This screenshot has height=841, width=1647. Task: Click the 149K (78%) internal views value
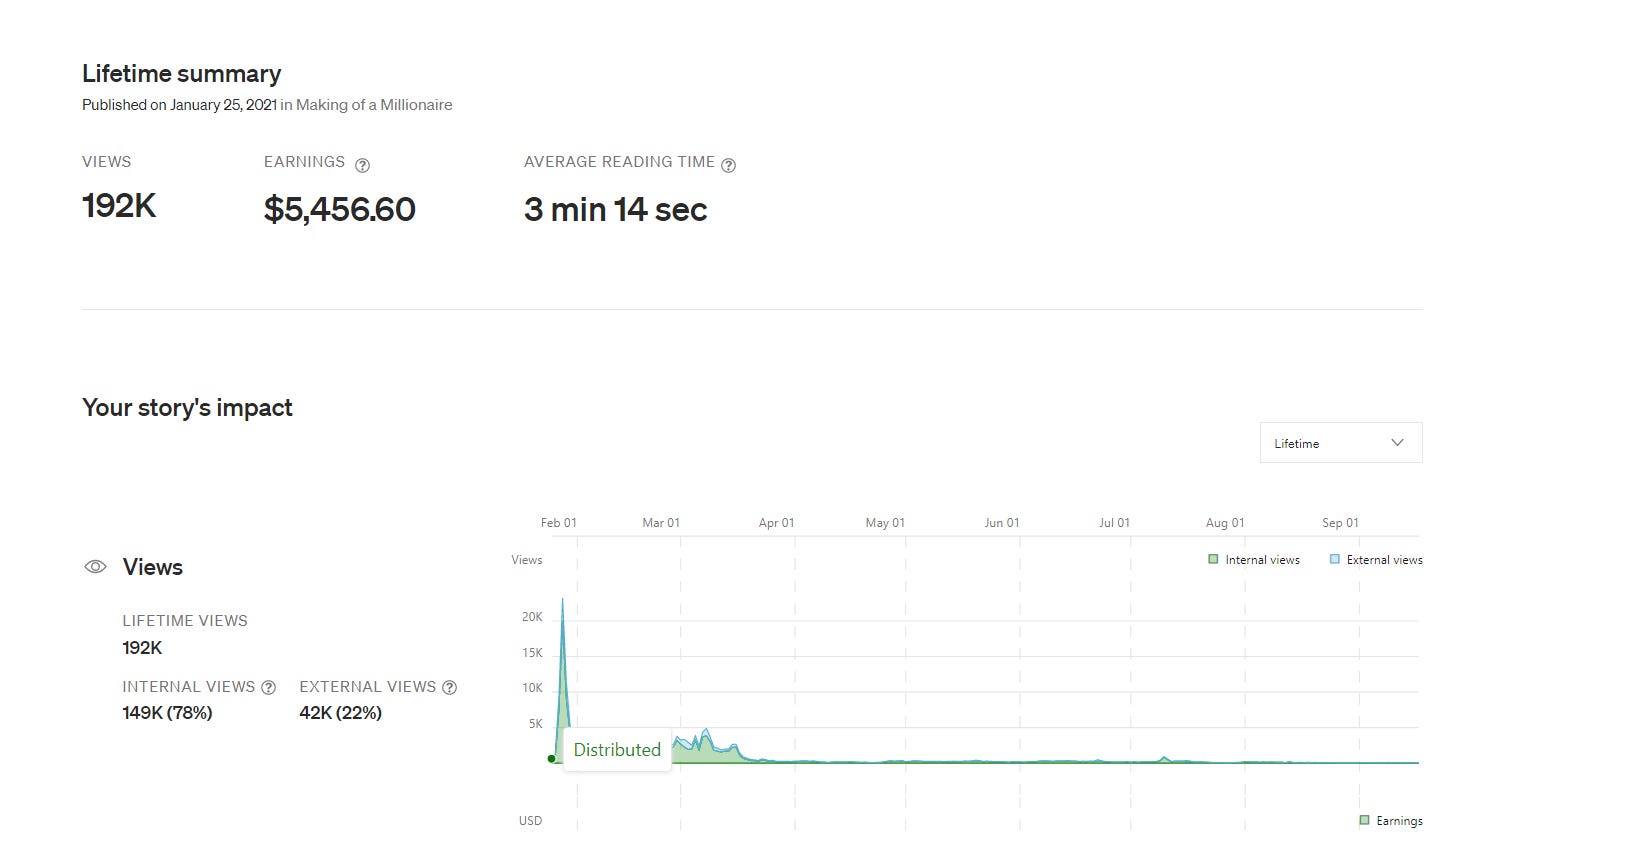(x=167, y=713)
